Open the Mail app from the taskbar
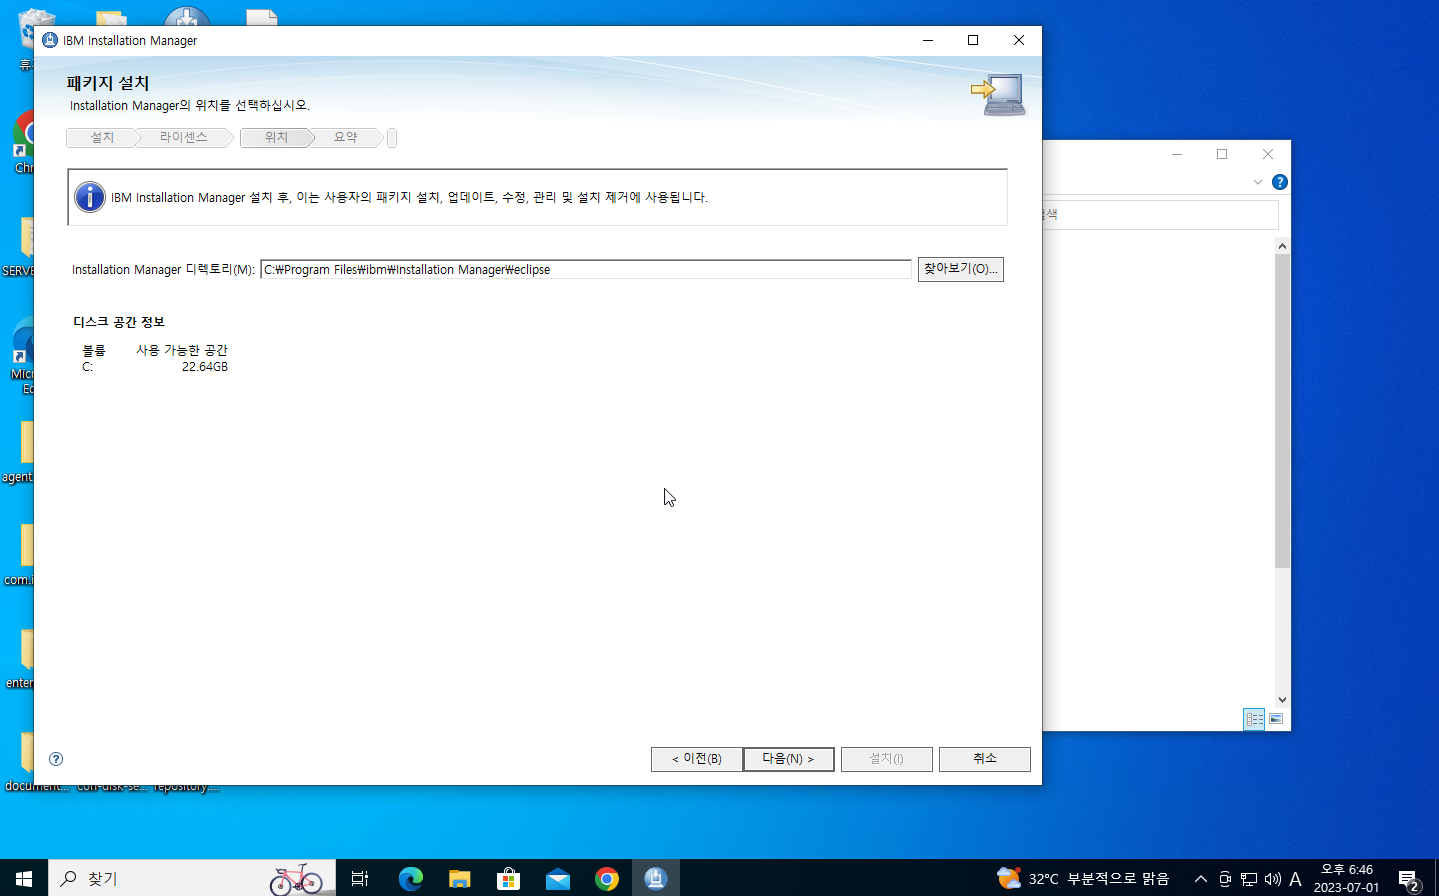This screenshot has height=896, width=1439. coord(558,878)
